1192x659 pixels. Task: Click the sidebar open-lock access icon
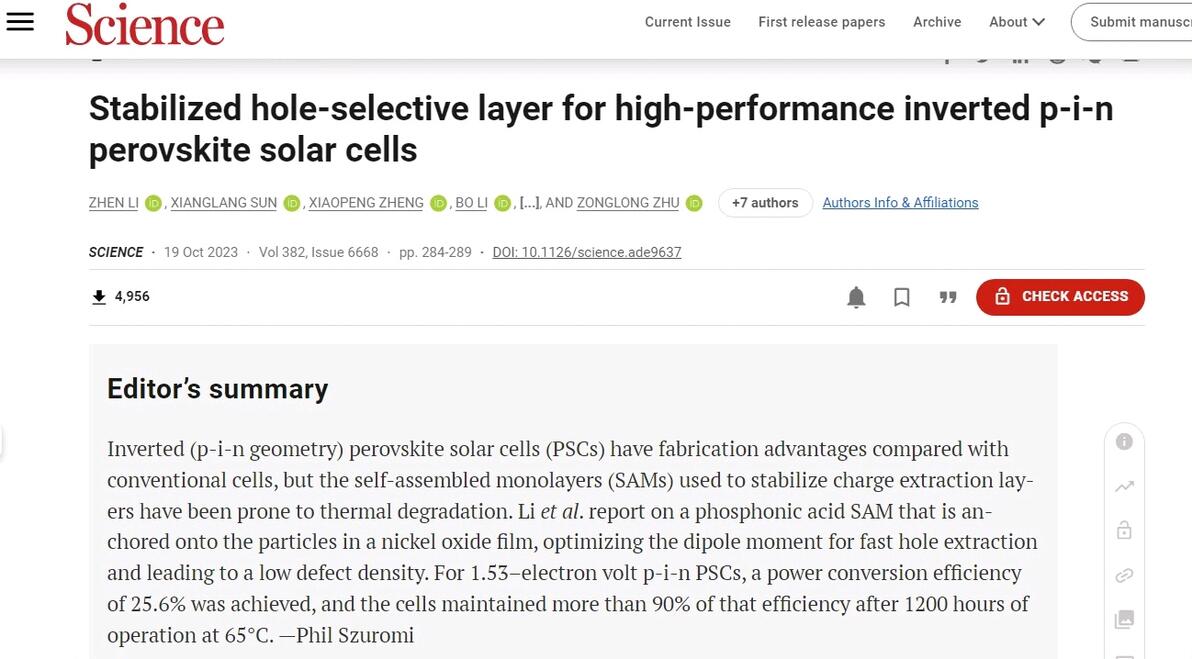1124,531
